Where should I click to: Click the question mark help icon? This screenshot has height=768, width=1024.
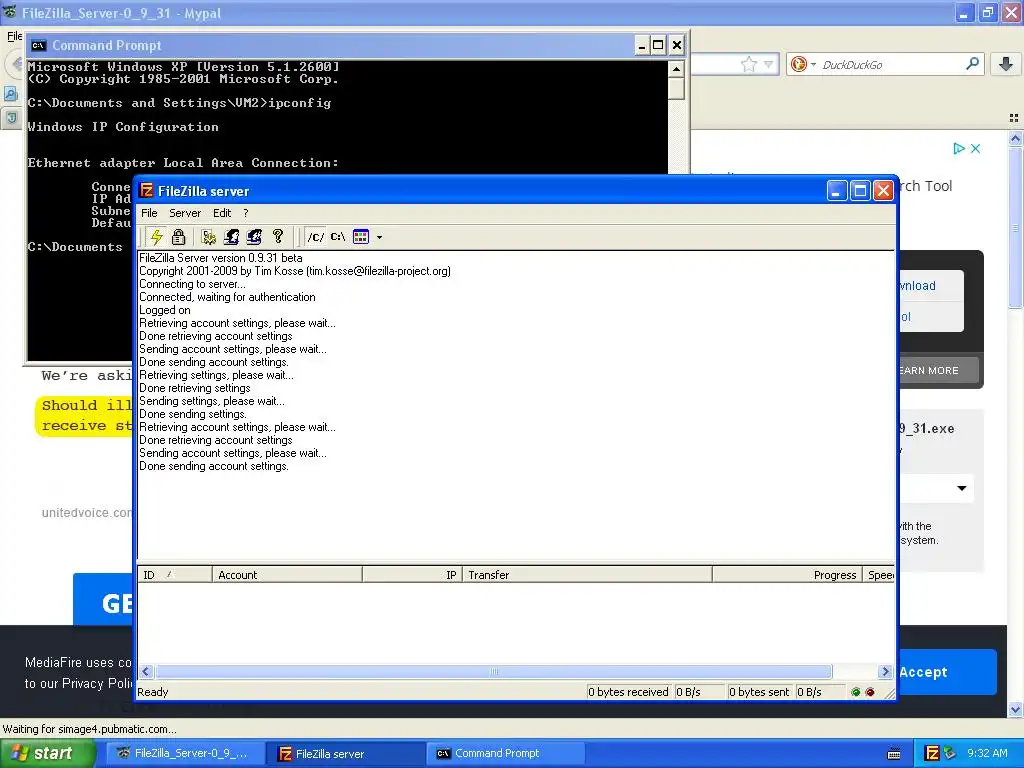pos(278,236)
